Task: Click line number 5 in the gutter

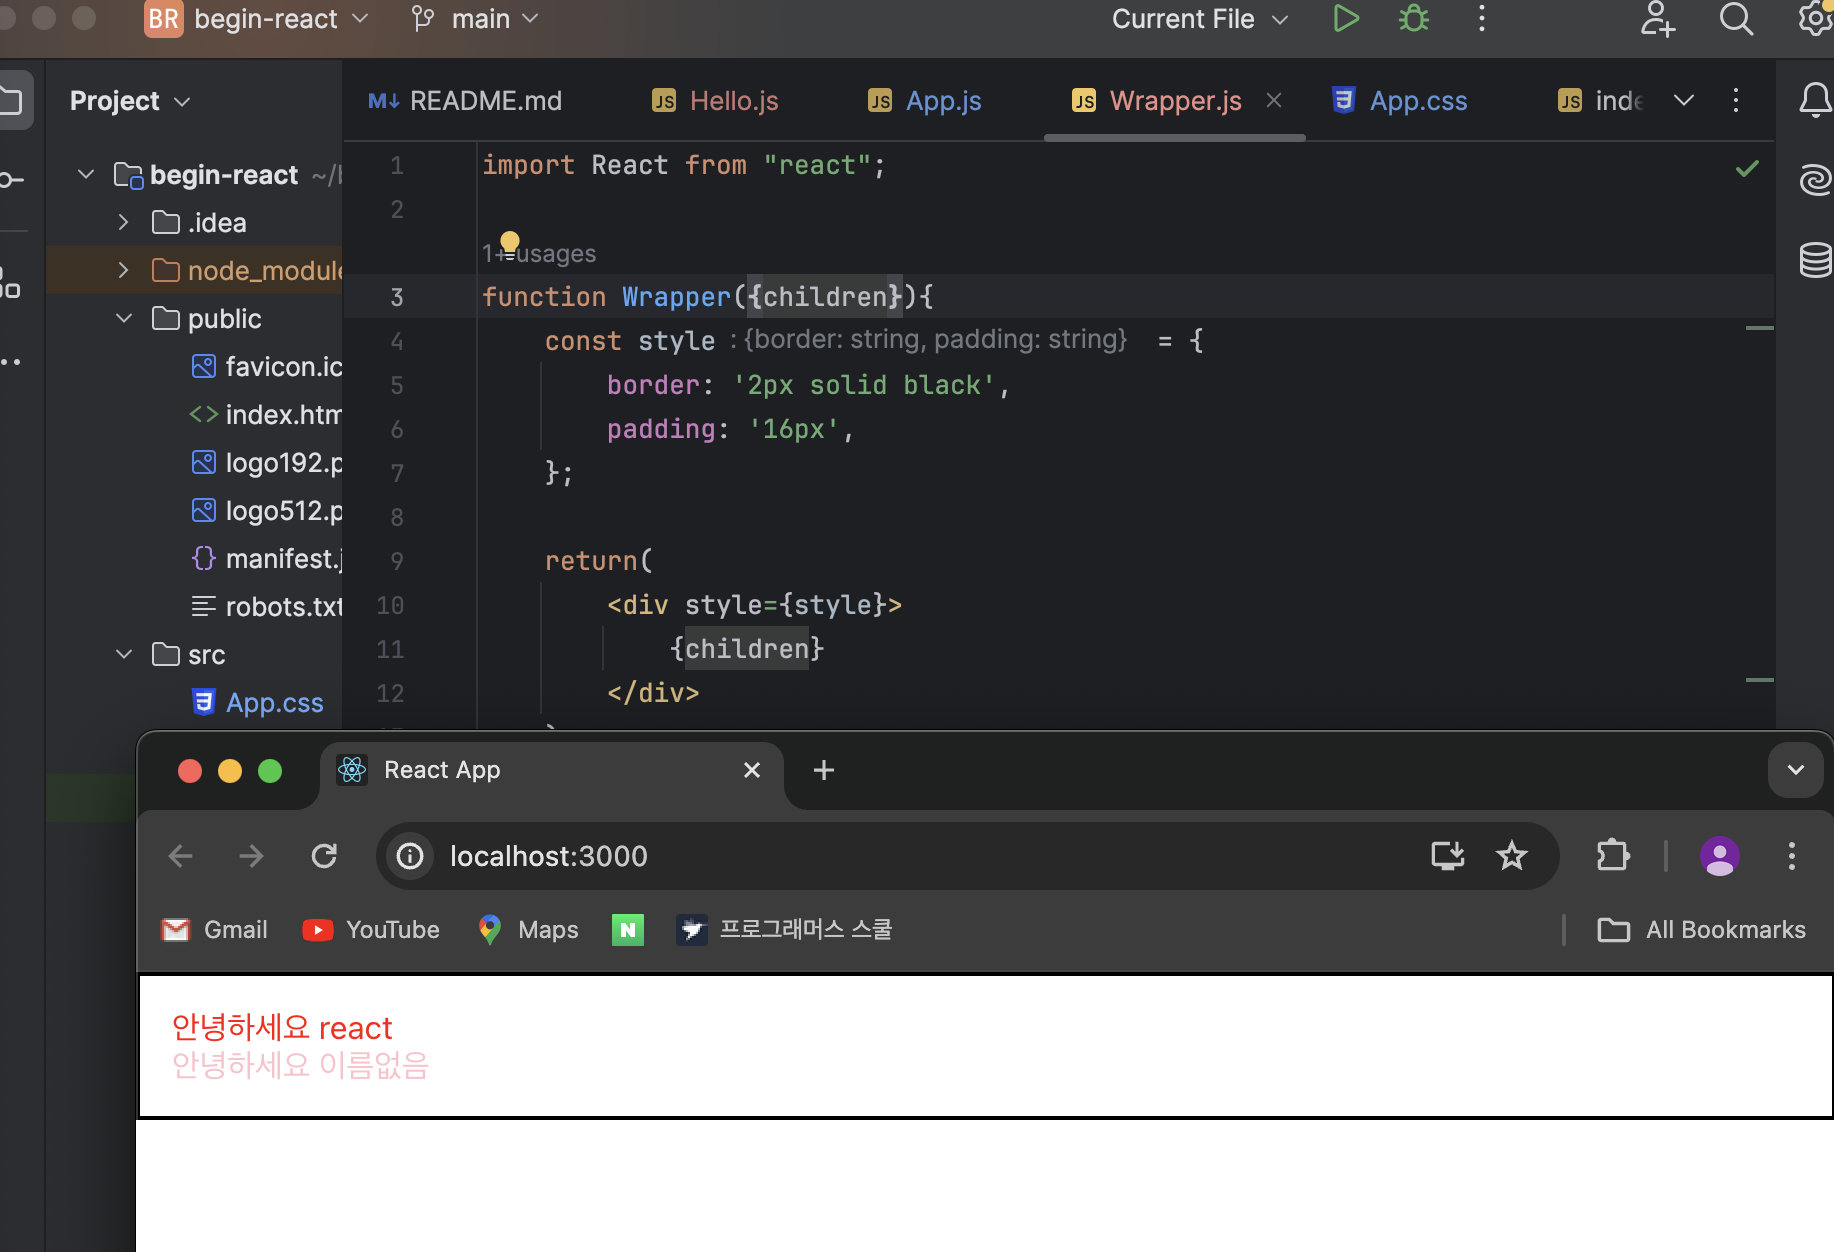Action: 397,385
